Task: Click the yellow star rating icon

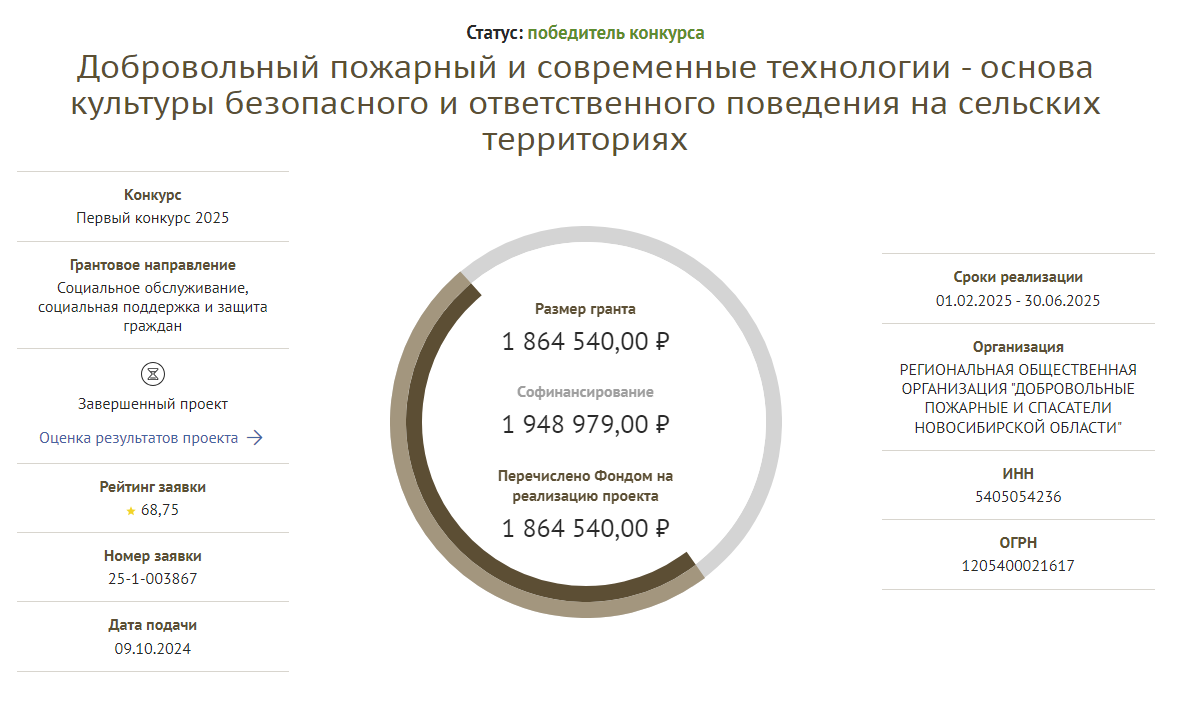Action: point(130,511)
